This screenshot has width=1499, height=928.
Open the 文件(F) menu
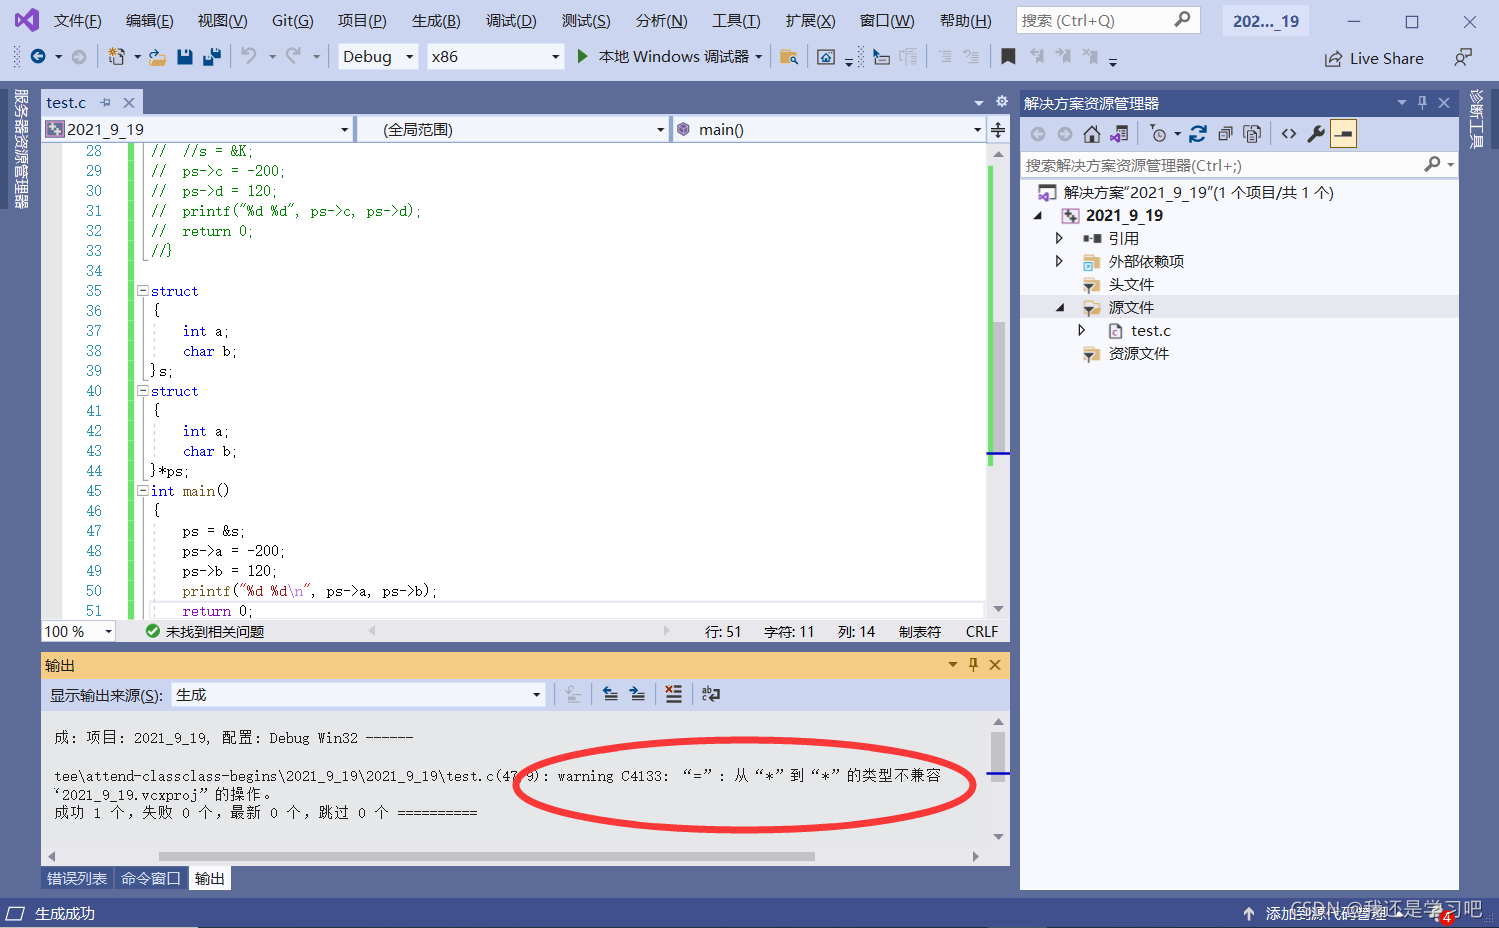77,21
